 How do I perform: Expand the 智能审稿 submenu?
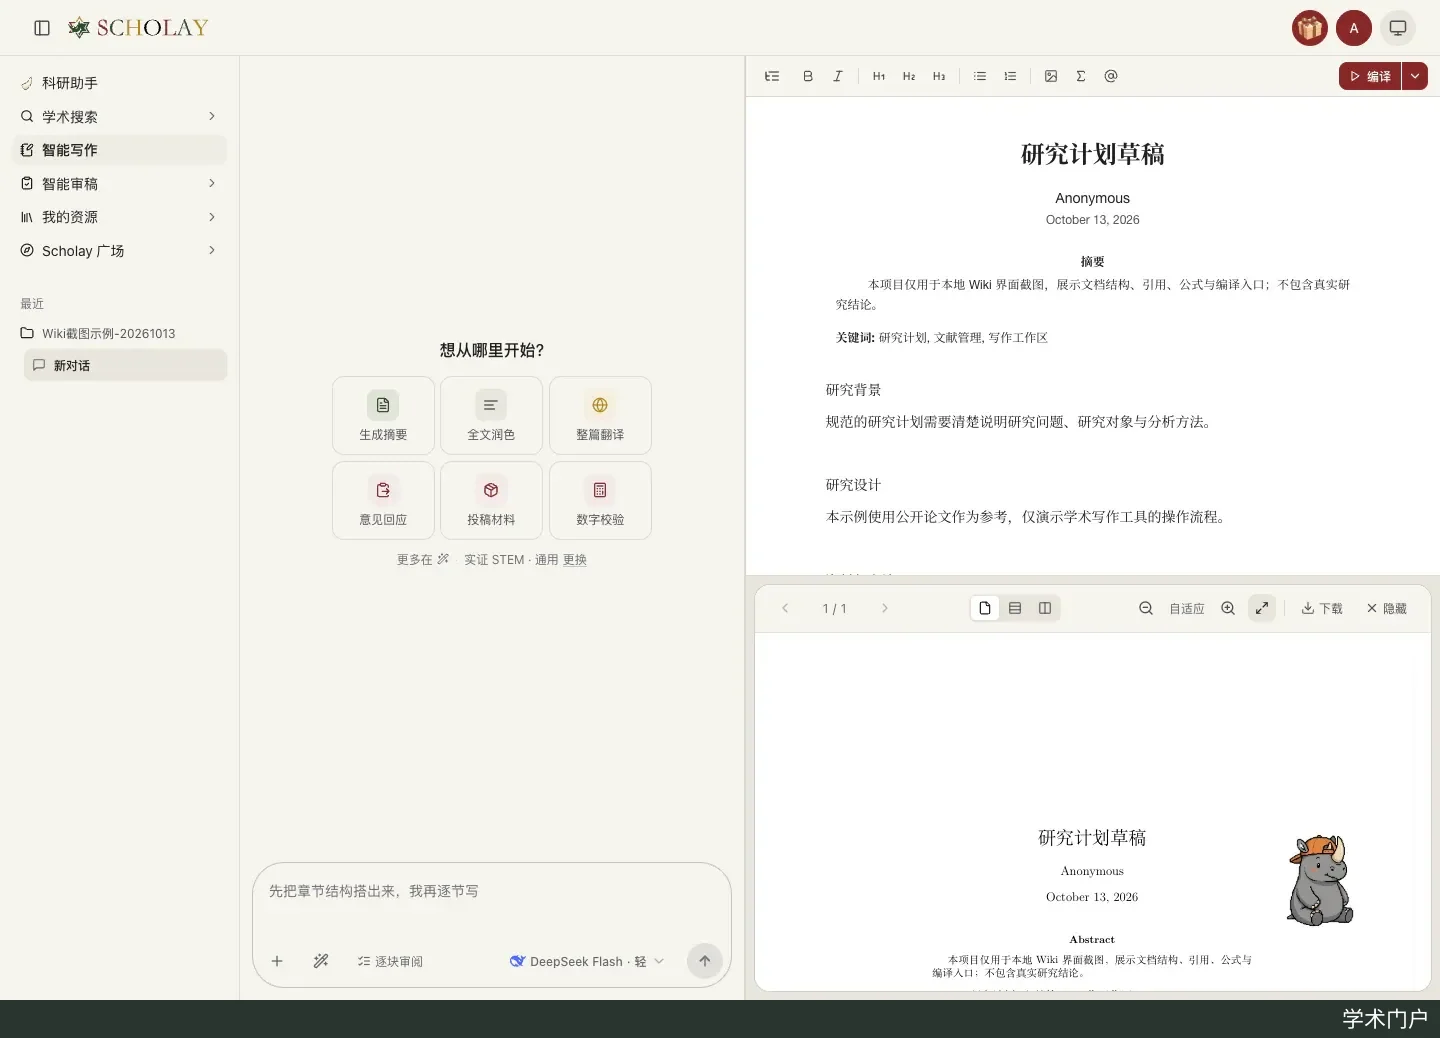coord(212,183)
